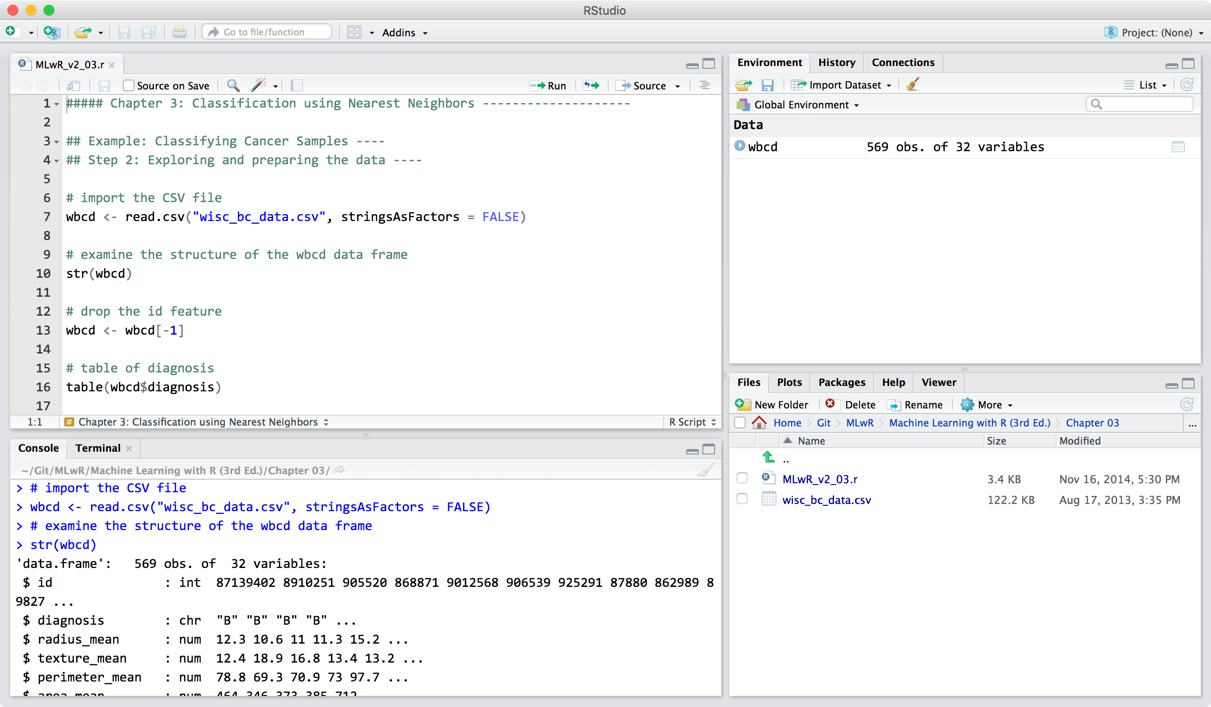Collapse the code fold arrow on line 1

click(57, 104)
